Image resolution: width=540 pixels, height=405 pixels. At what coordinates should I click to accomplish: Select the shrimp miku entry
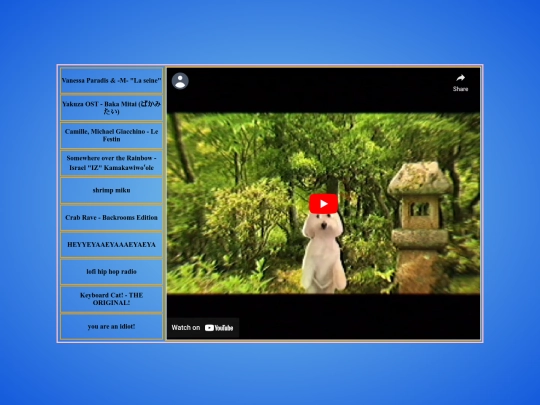(x=112, y=190)
